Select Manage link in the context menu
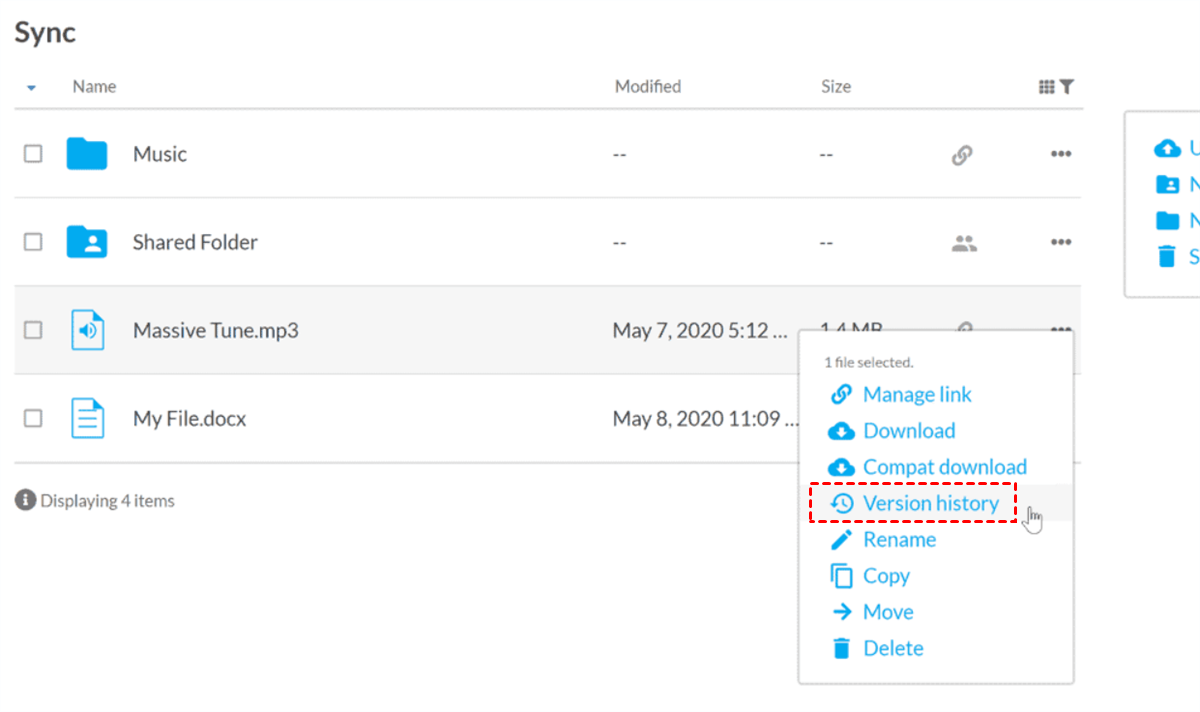This screenshot has width=1200, height=712. (x=916, y=395)
